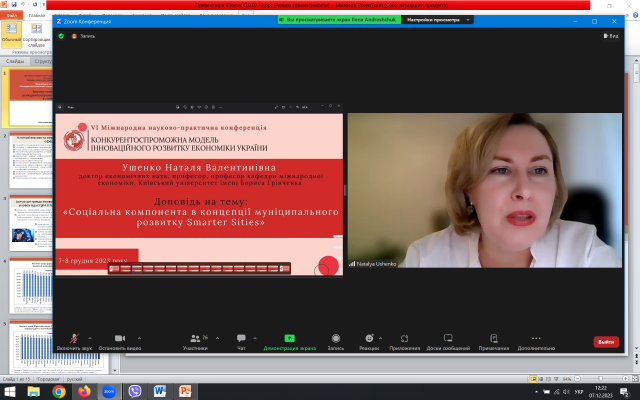This screenshot has width=640, height=400.
Task: Open Chrome from the Windows taskbar
Action: [x=58, y=391]
